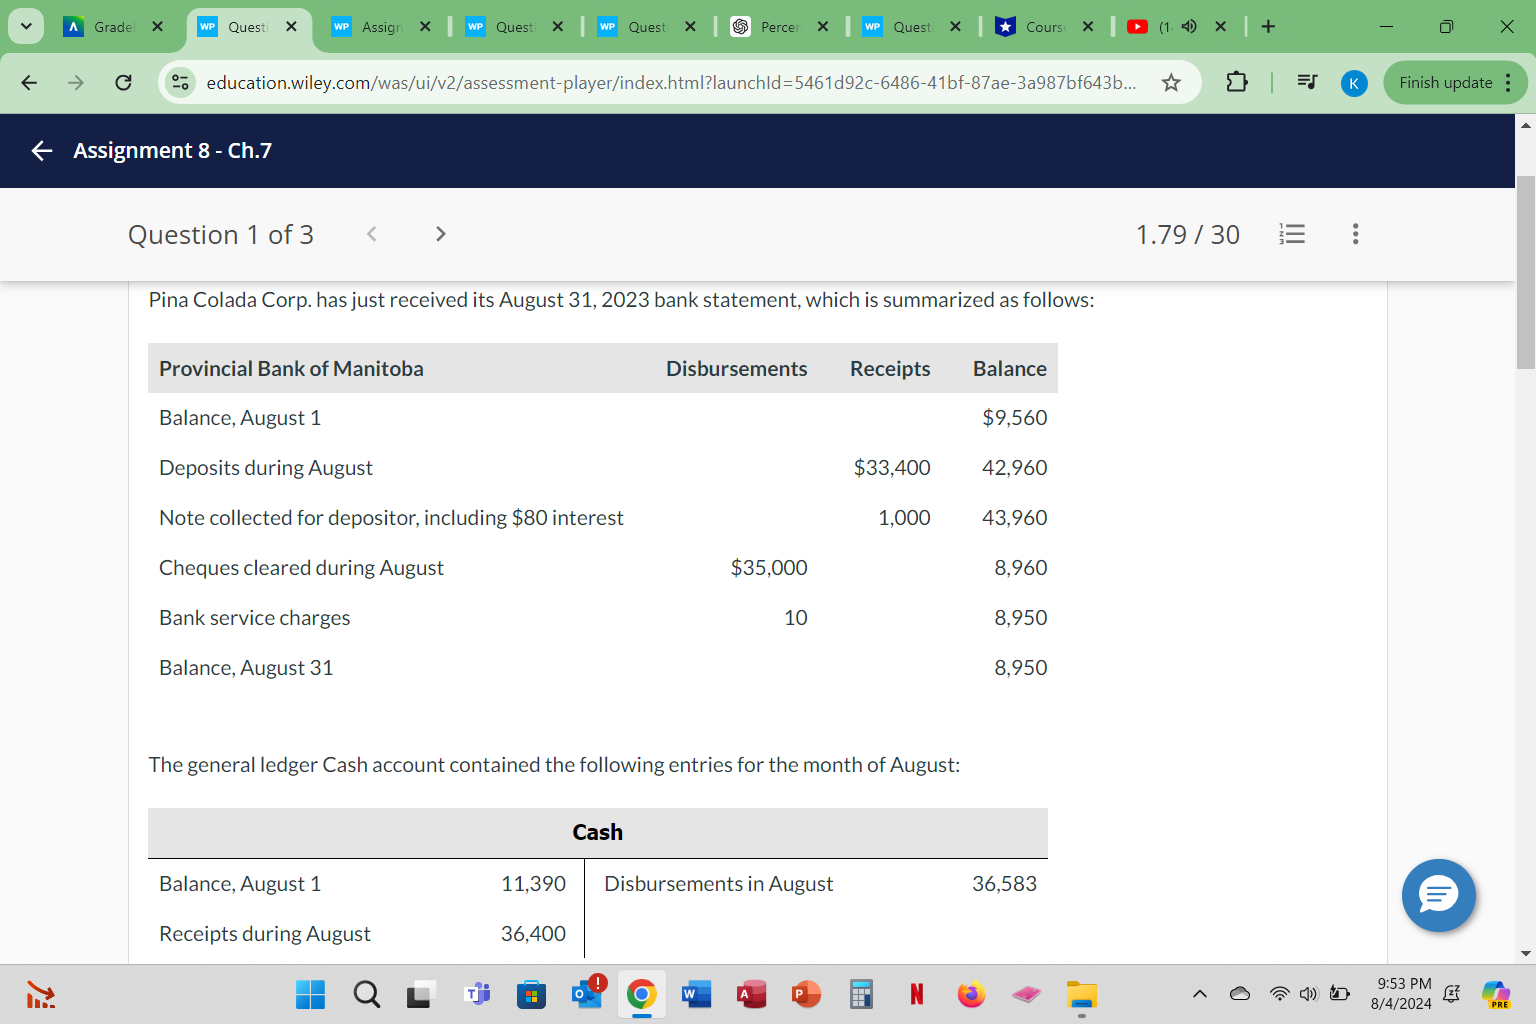
Task: Open the browser extensions menu
Action: click(x=1236, y=82)
